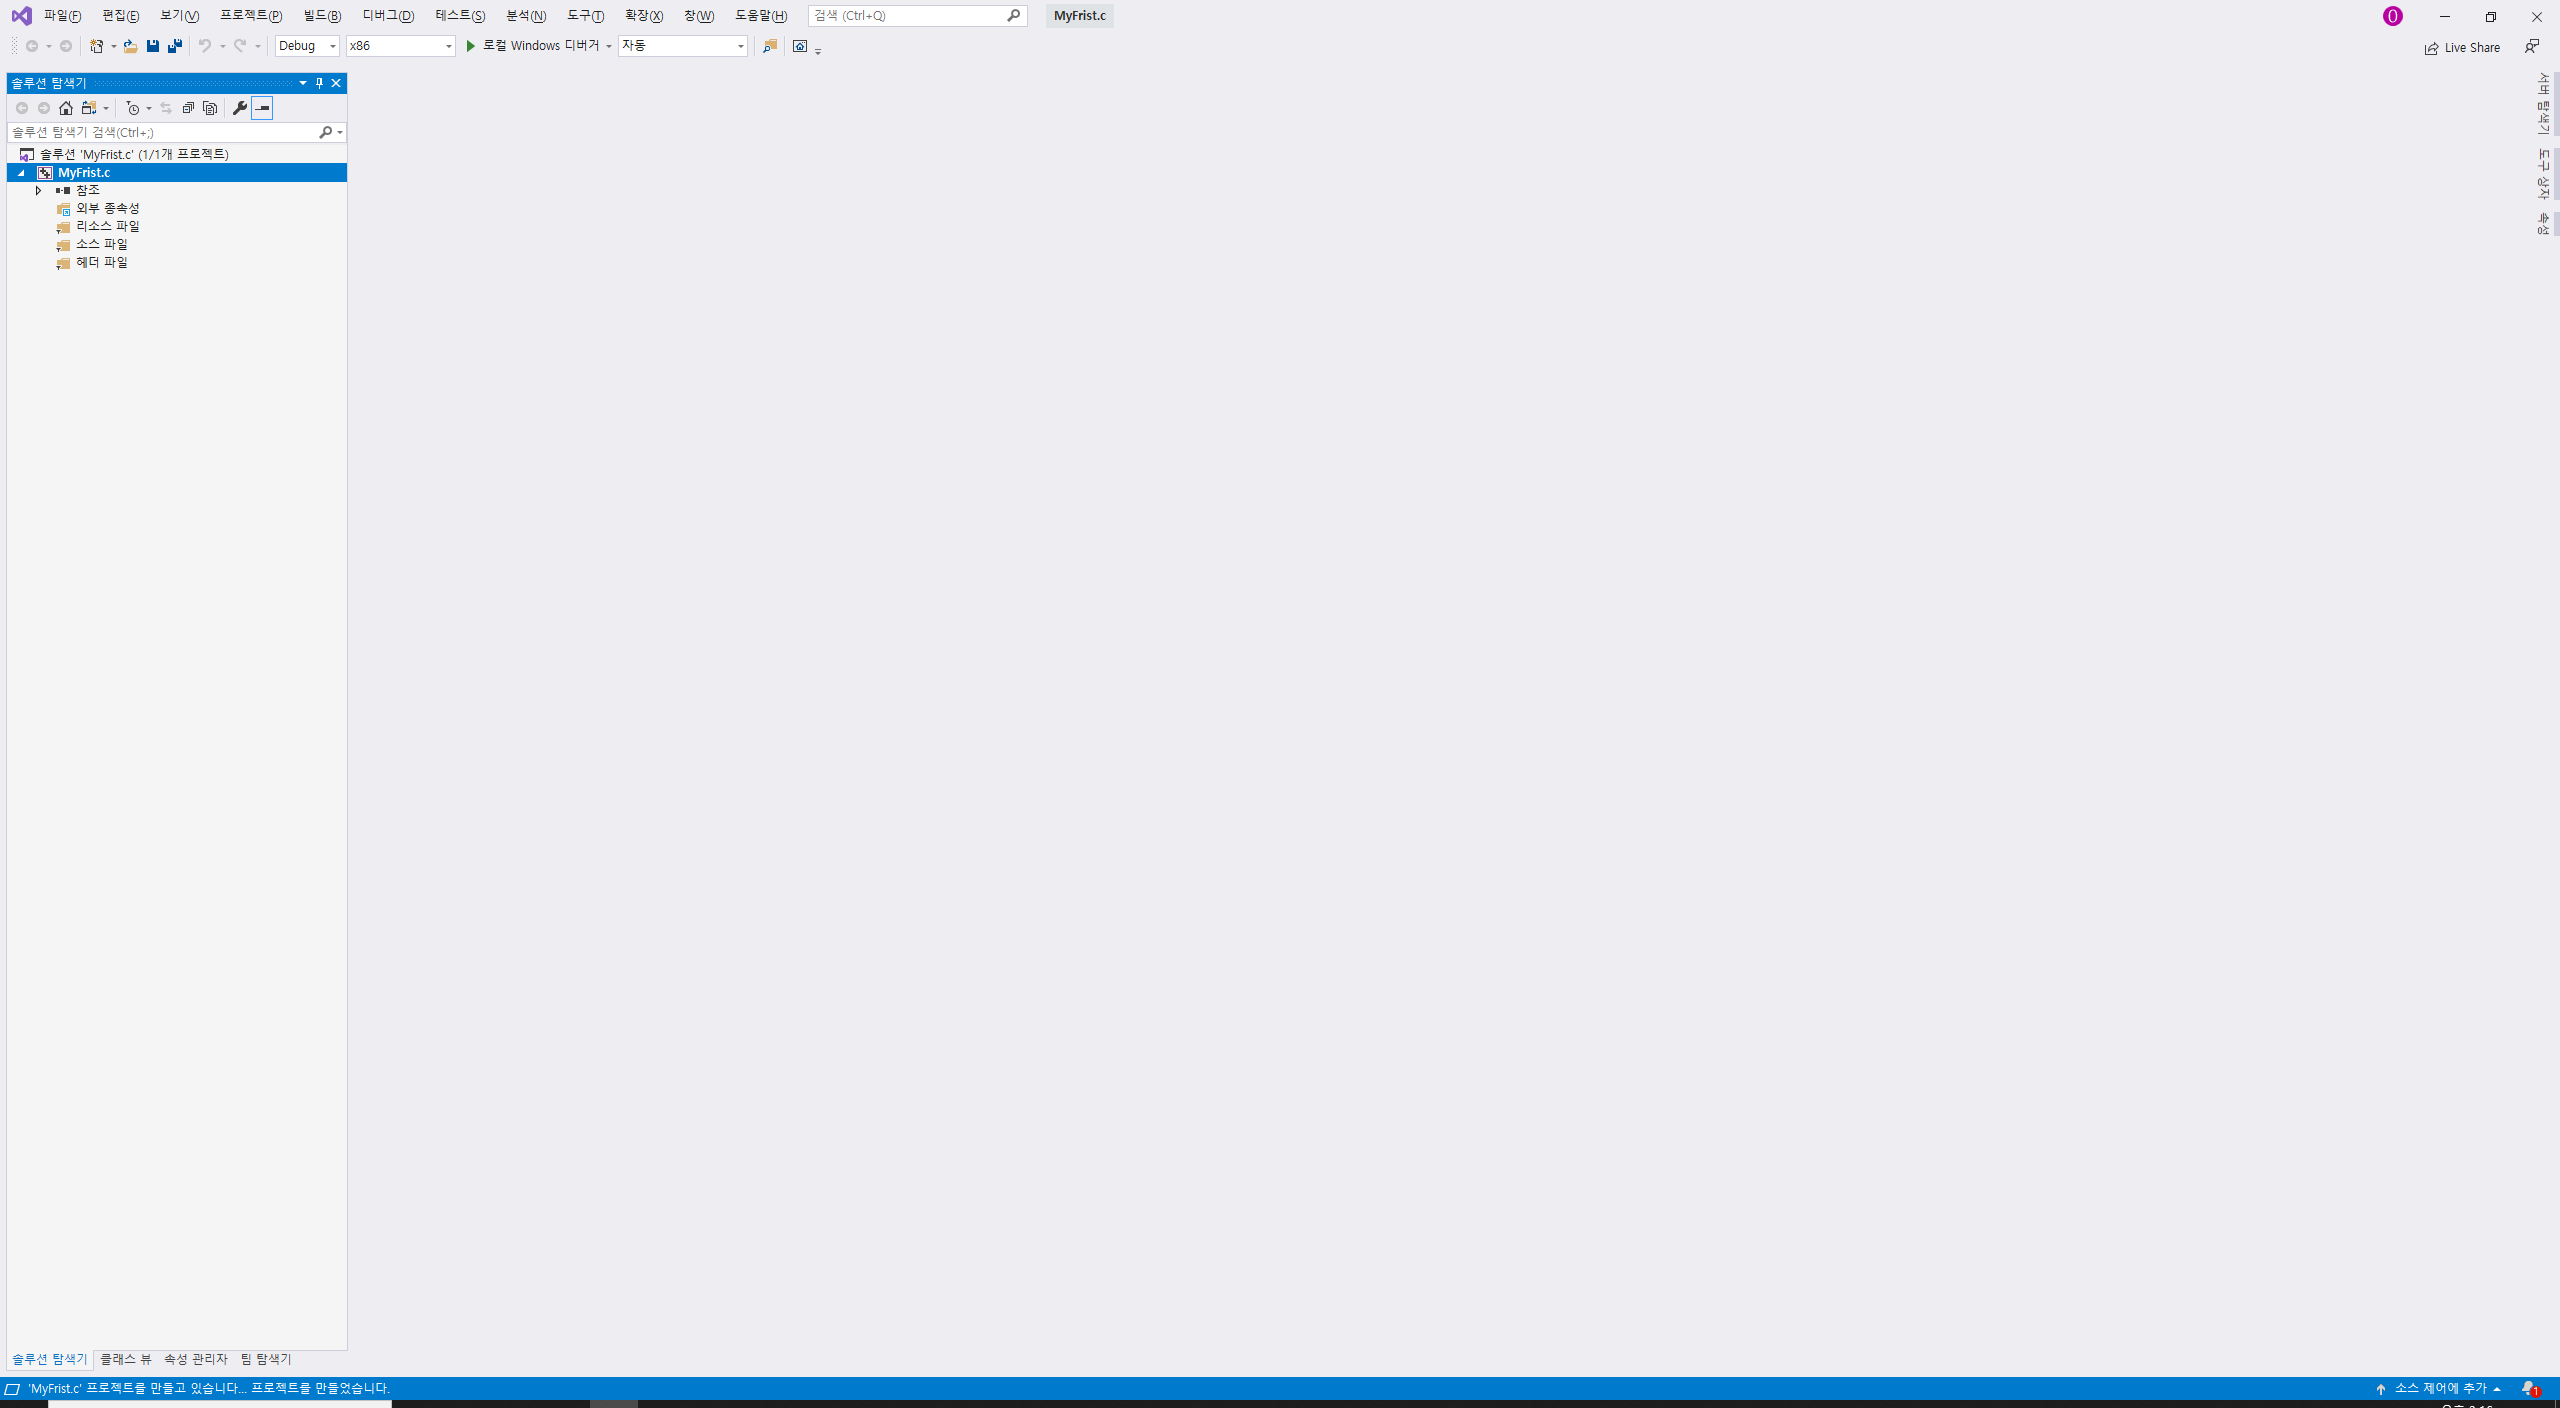Click the Open File folder icon

tap(130, 46)
